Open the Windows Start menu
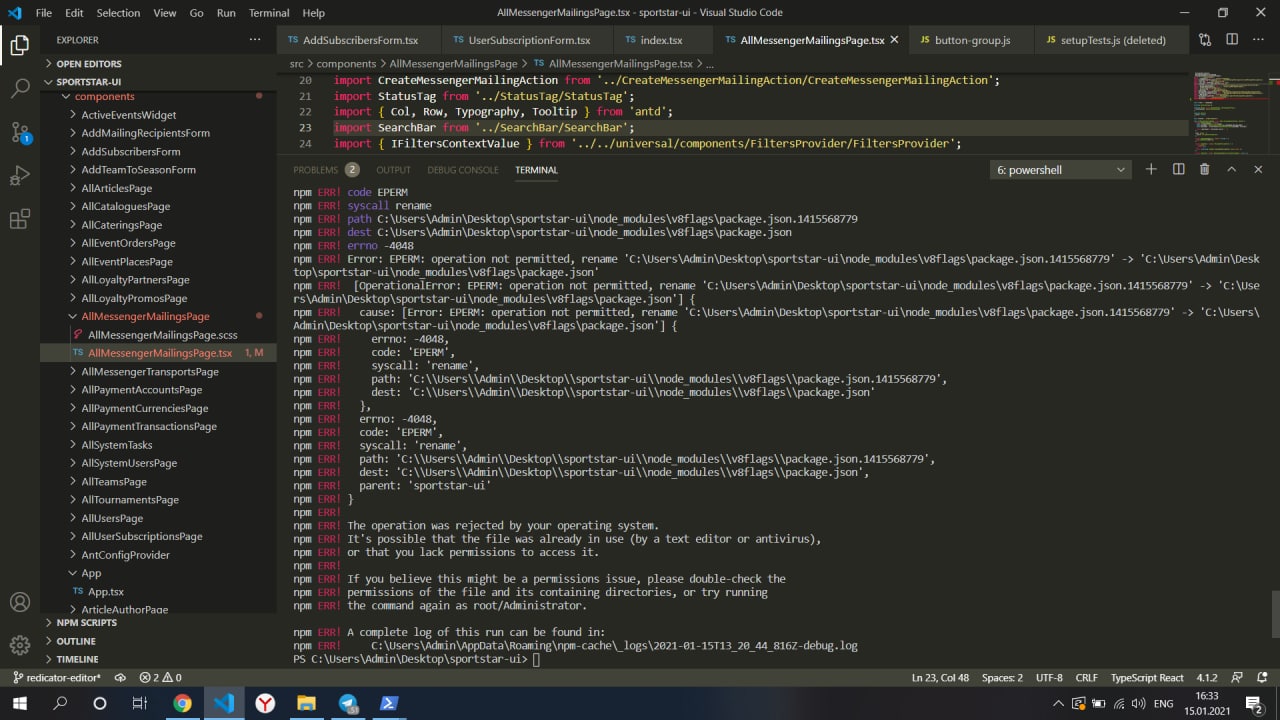This screenshot has height=720, width=1280. (20, 703)
